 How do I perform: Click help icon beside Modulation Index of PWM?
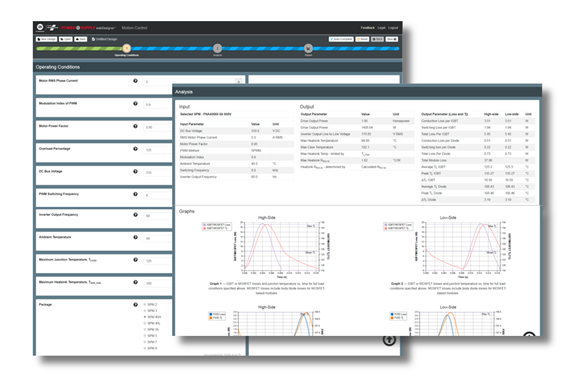[x=135, y=104]
